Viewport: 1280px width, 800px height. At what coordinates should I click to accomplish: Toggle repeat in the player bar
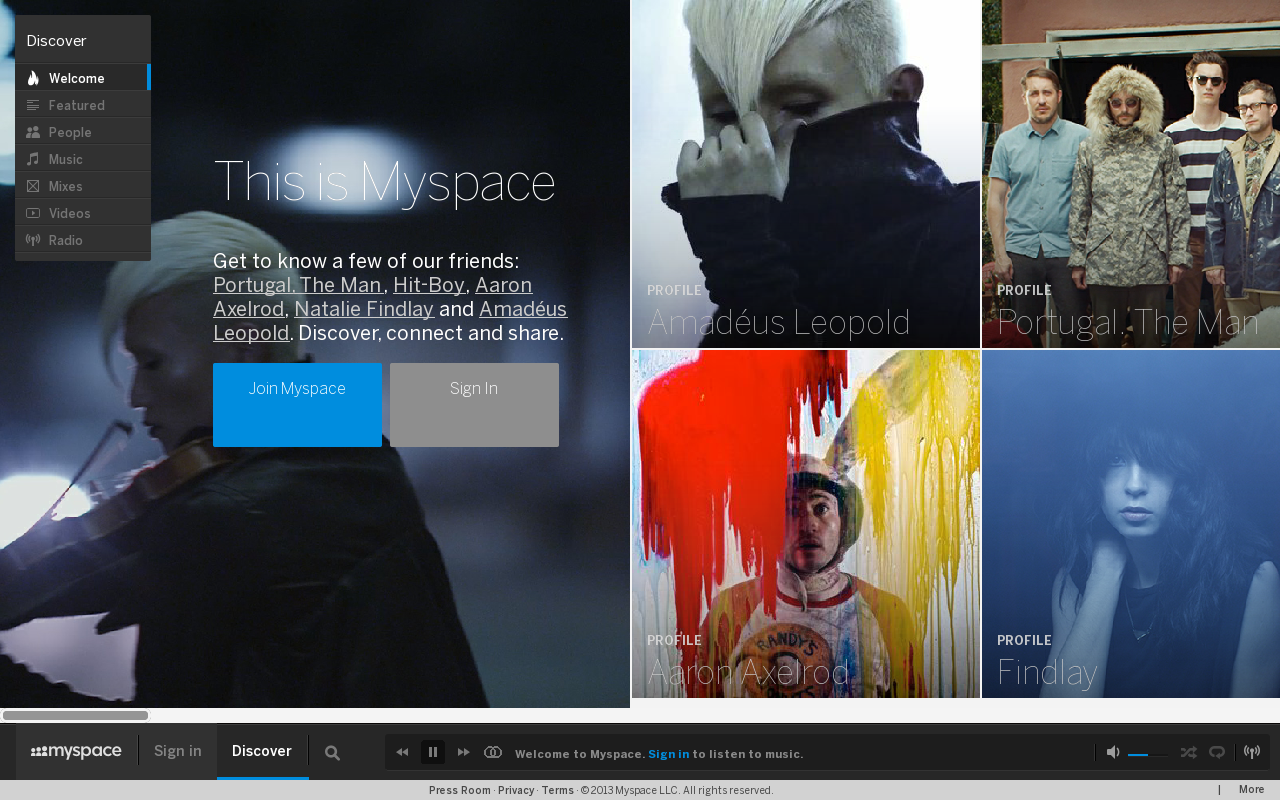1217,752
